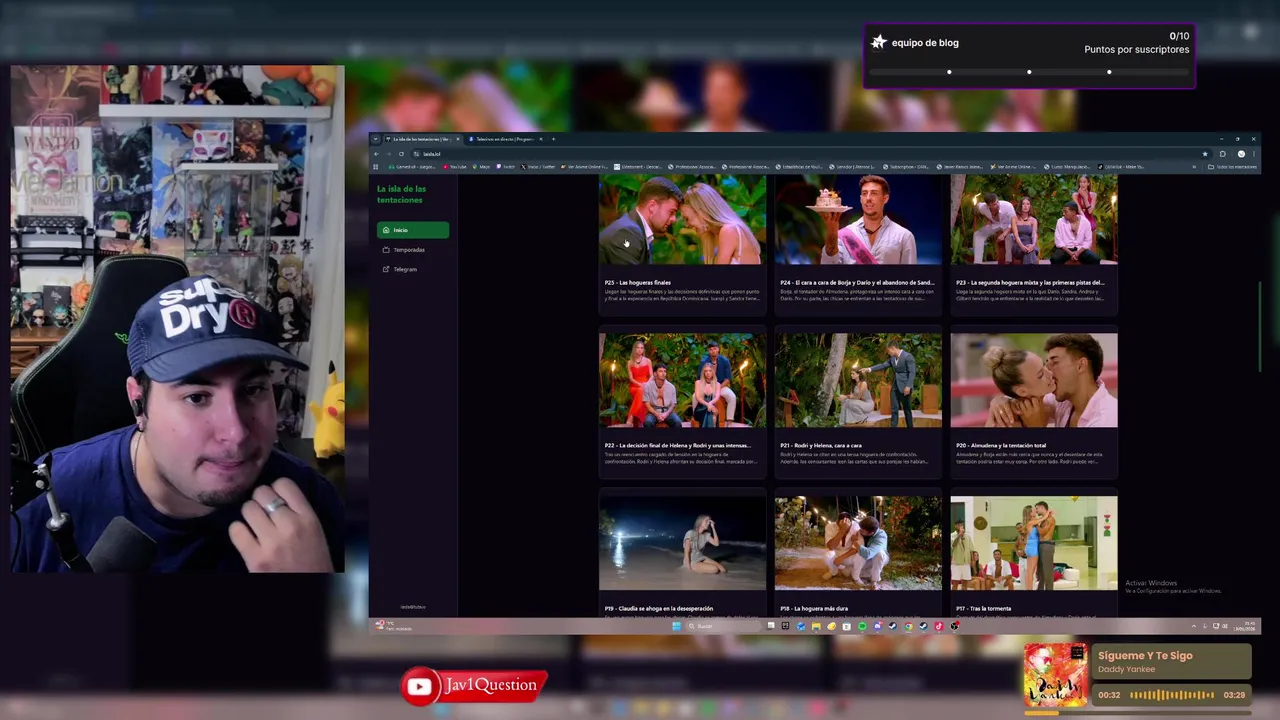Click the title 'P23 - La segunda hoguera mixta'
1280x720 pixels.
coord(1030,283)
